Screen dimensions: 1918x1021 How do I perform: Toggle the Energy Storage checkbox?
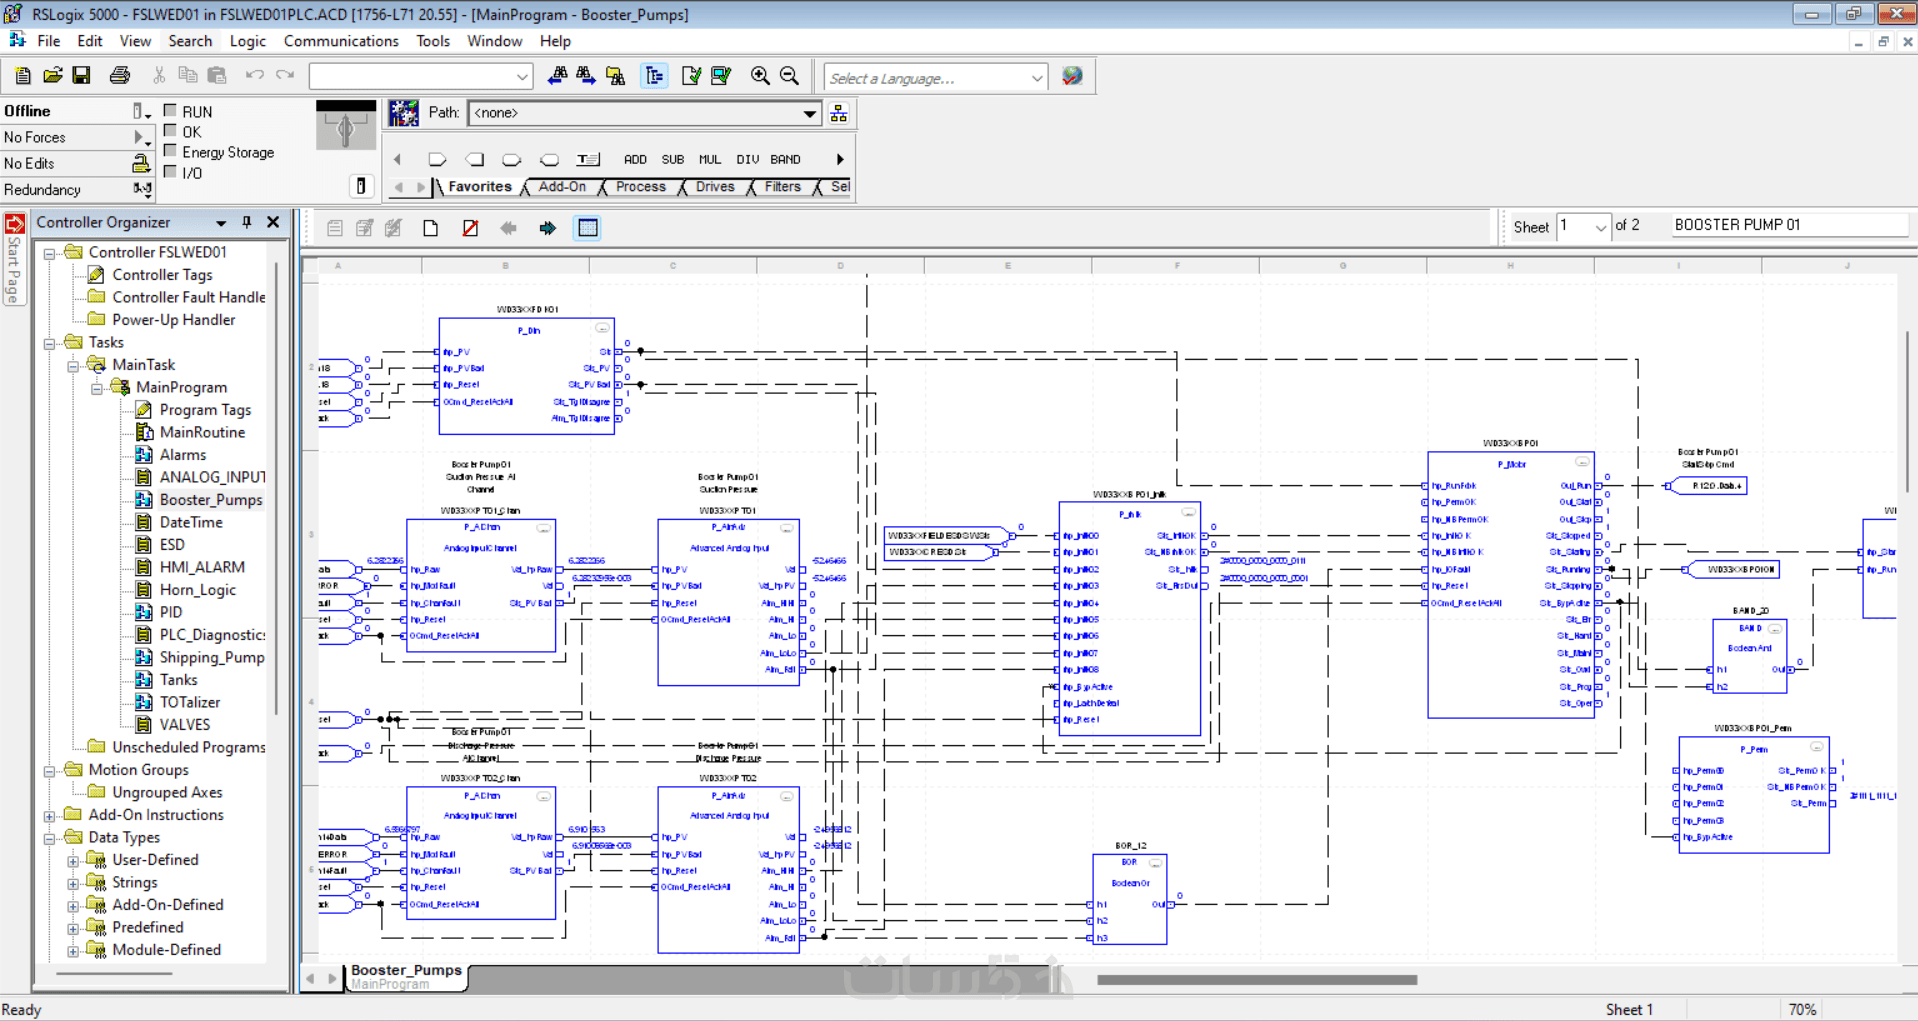click(x=170, y=151)
